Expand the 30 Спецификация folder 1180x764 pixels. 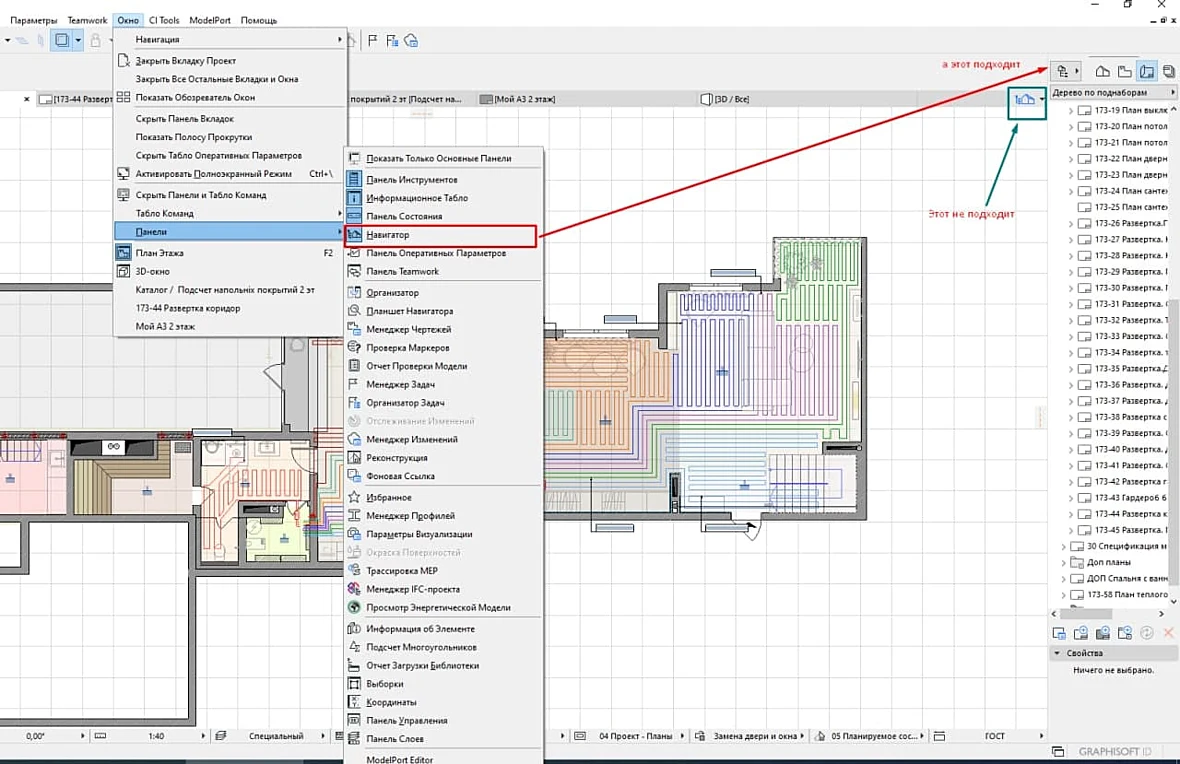pos(1063,546)
